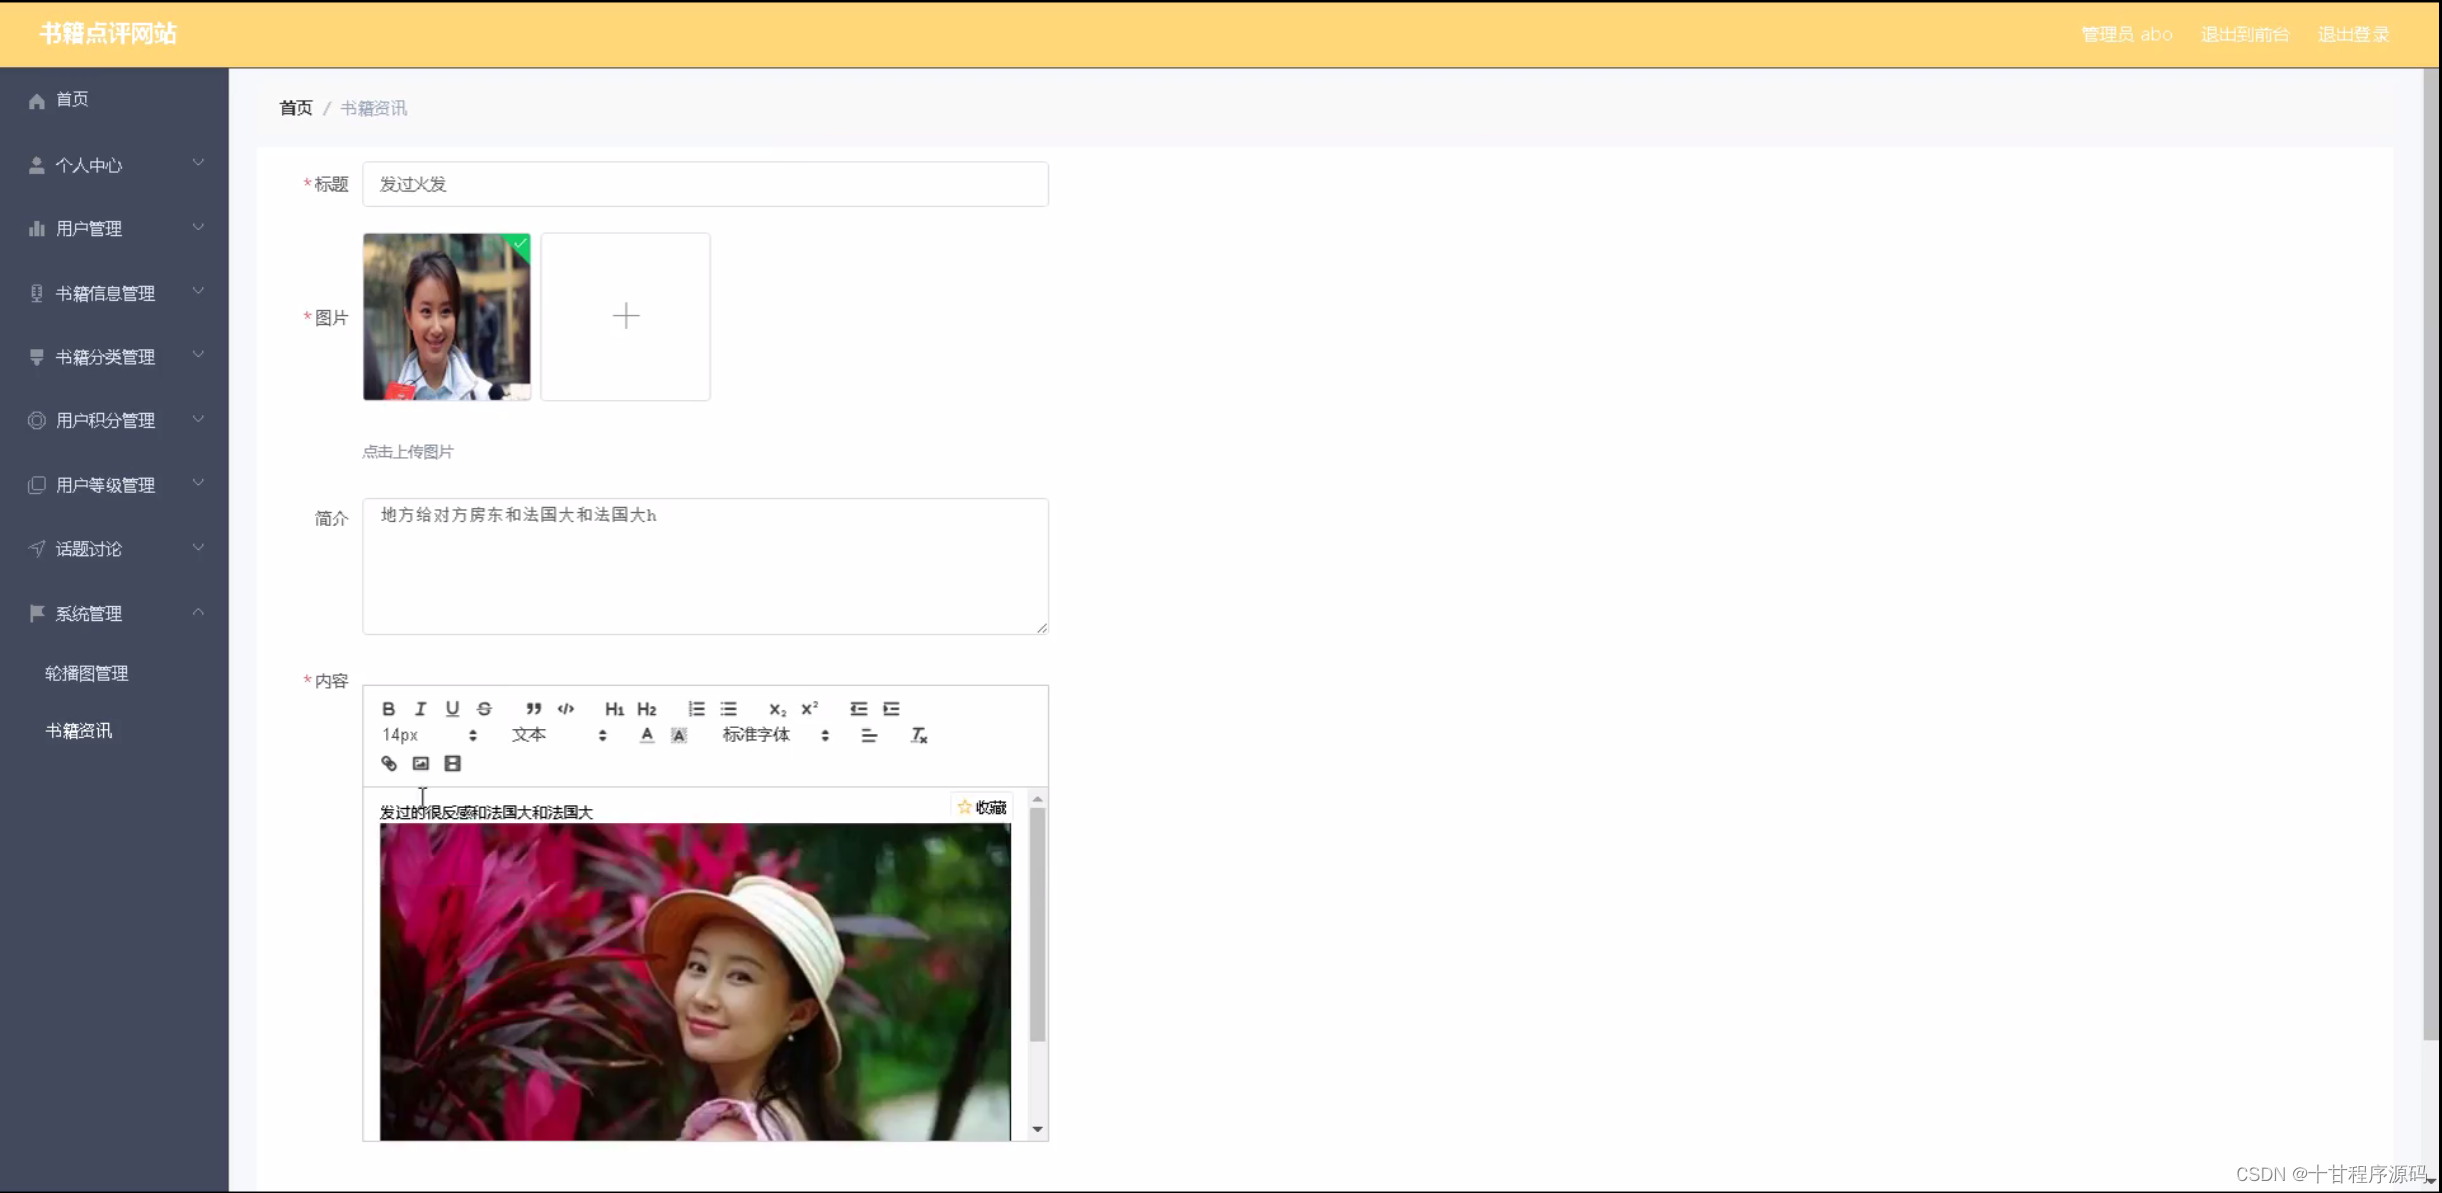This screenshot has width=2442, height=1193.
Task: Click the 退出到前台 link
Action: (2244, 34)
